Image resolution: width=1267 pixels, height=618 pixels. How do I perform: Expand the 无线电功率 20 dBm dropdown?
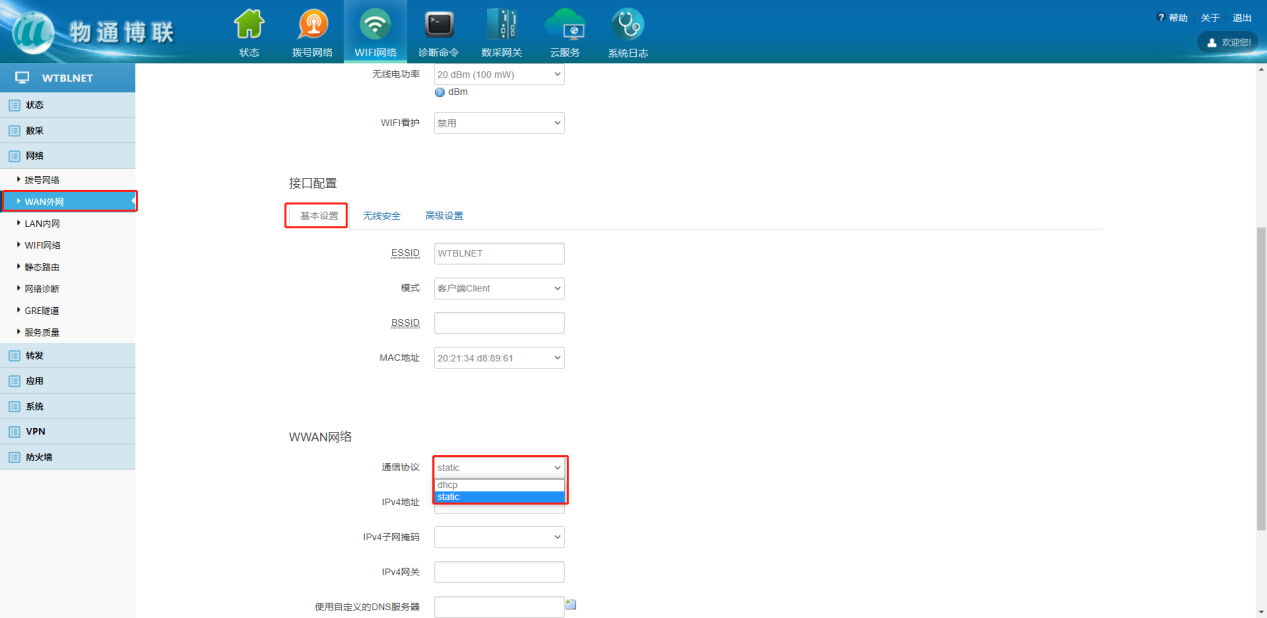coord(499,75)
